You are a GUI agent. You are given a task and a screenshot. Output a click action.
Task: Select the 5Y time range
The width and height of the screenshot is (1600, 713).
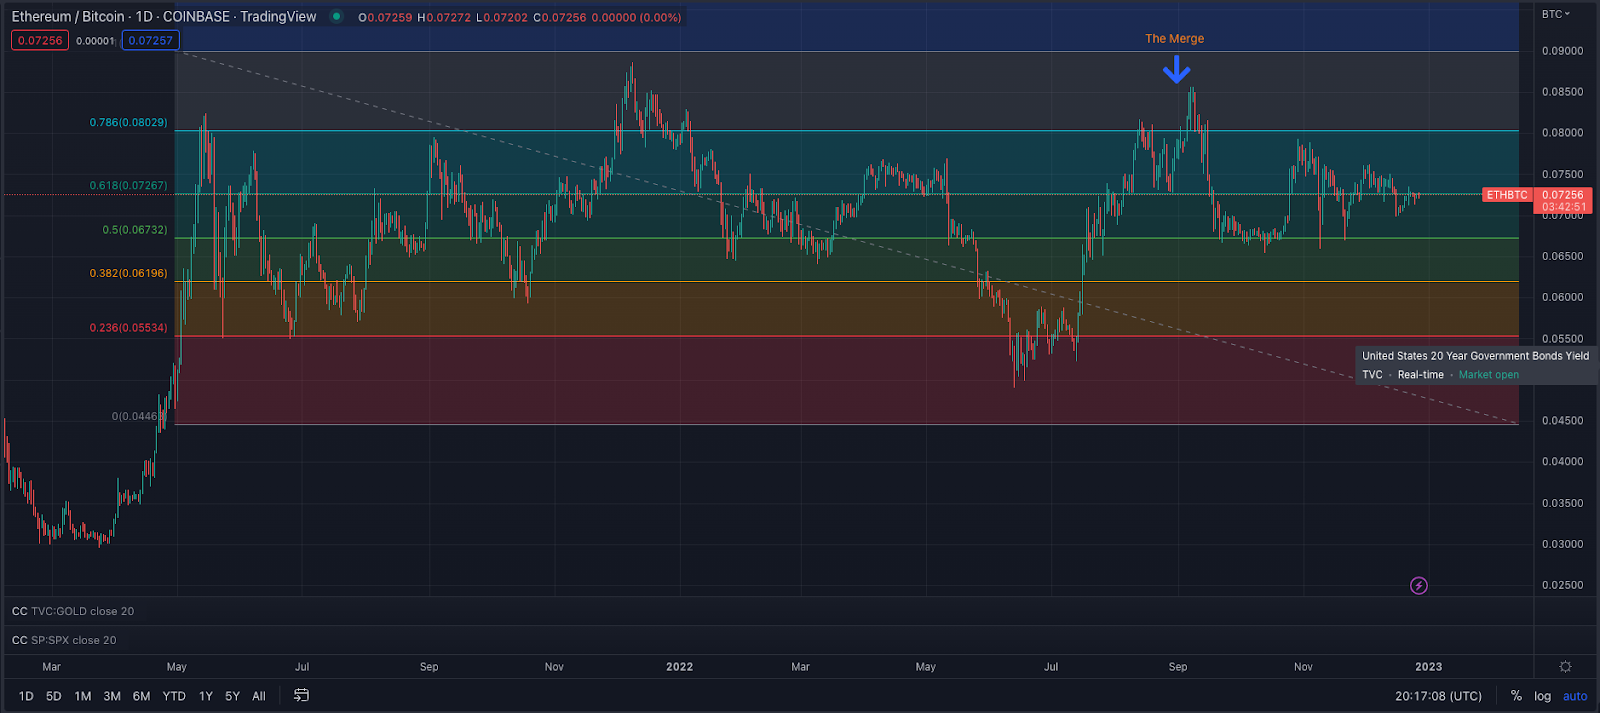[232, 696]
